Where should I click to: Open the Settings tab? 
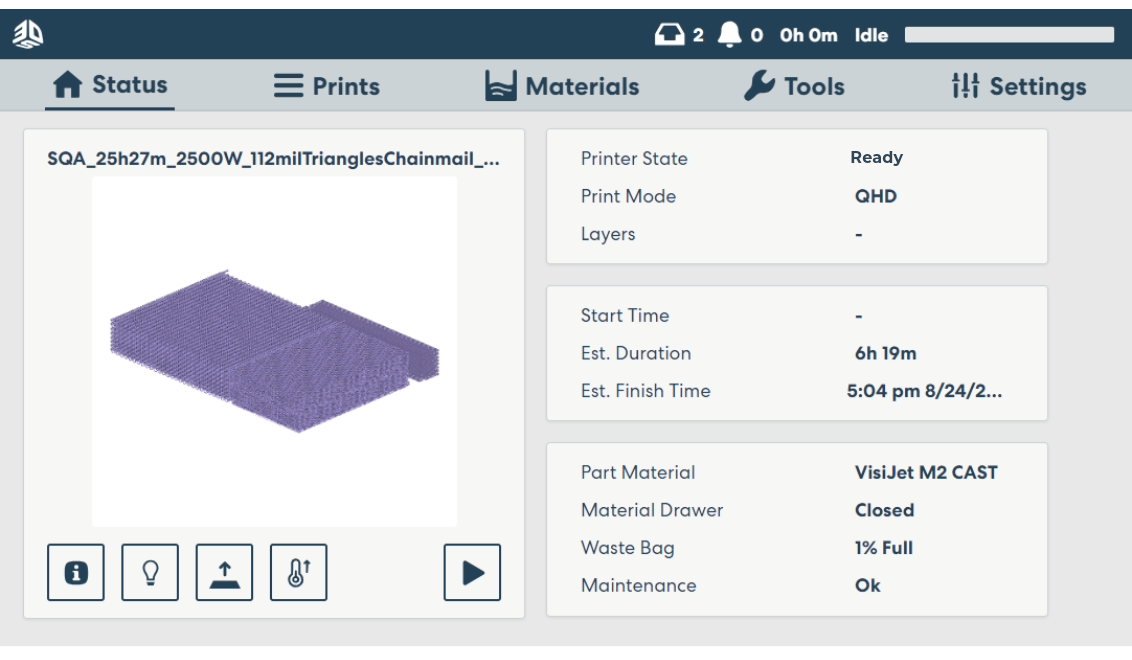click(1019, 86)
